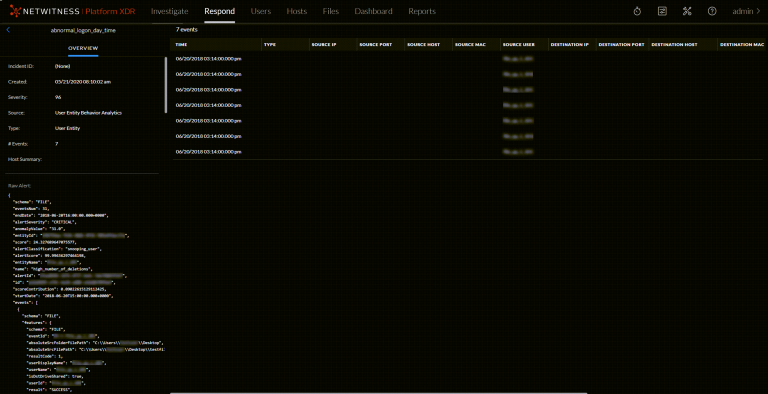Click the DESTINATION IP column header
The image size is (768, 394).
pyautogui.click(x=569, y=45)
